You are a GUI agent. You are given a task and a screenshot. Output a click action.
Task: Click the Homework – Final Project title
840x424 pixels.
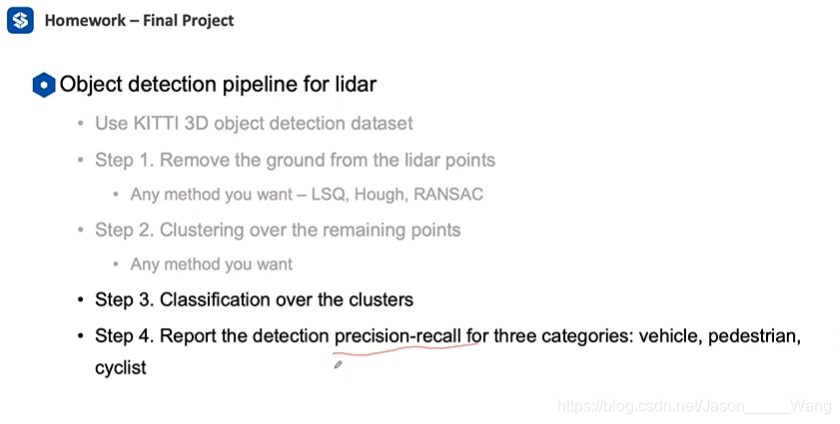[139, 20]
